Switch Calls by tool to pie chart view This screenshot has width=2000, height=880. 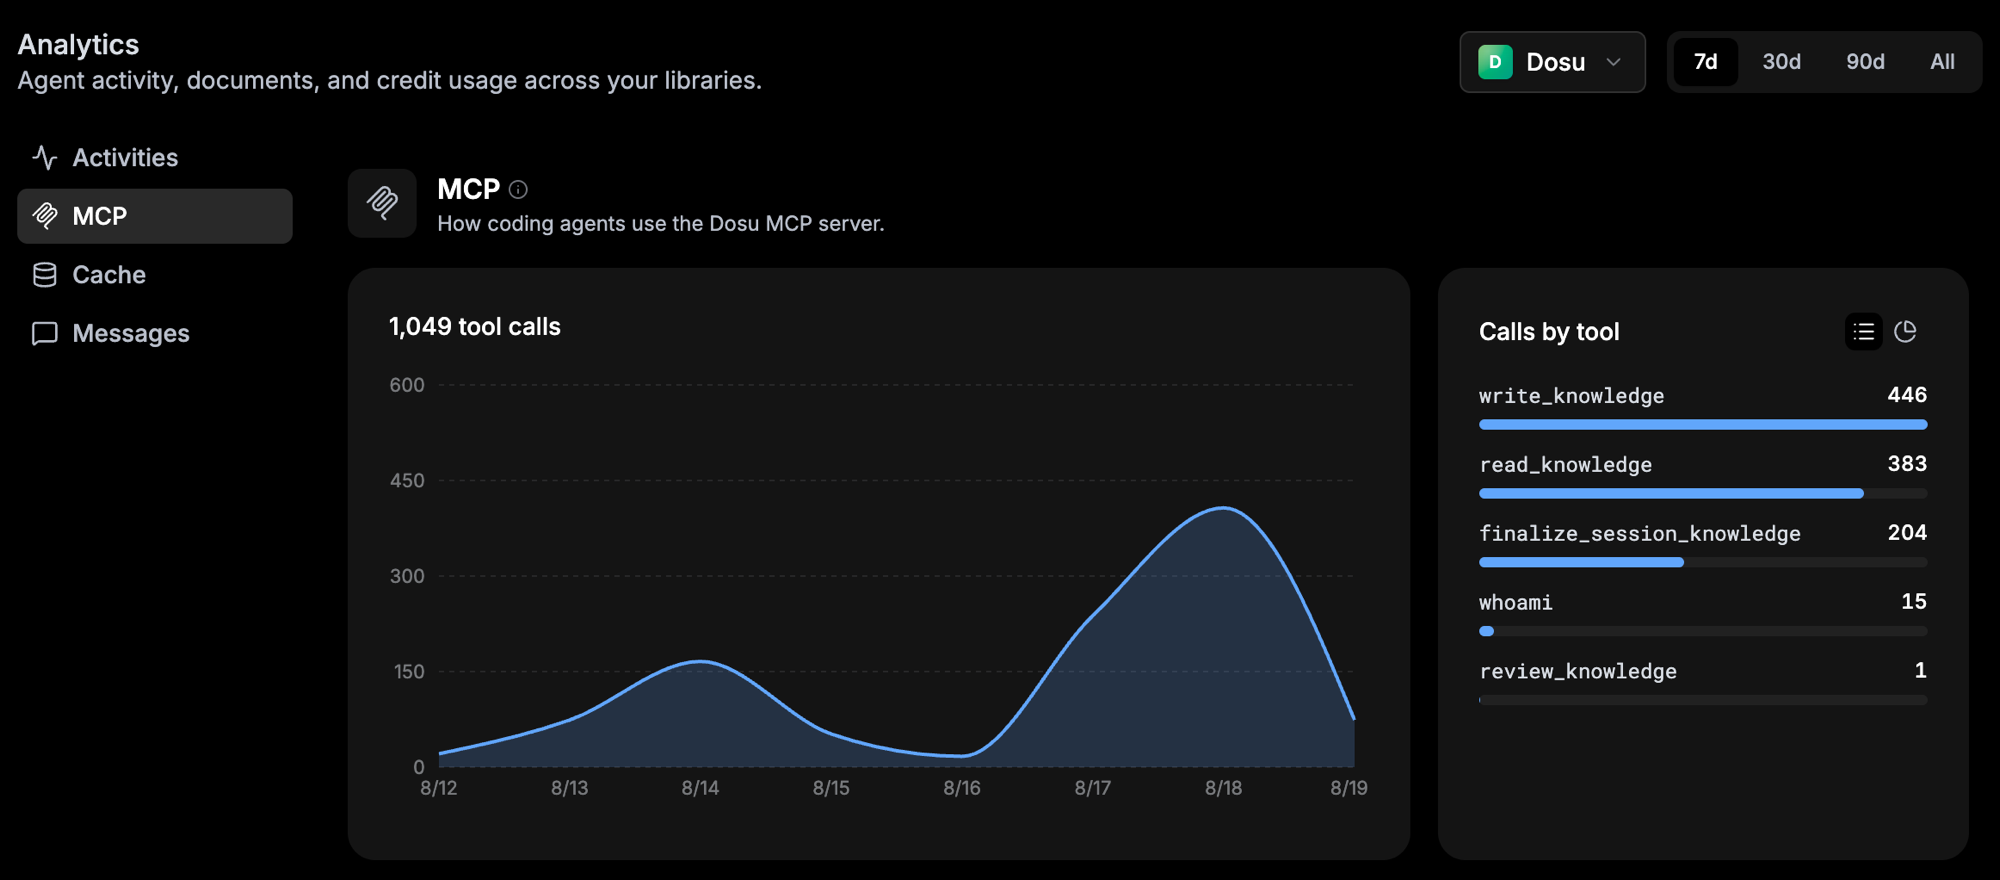(x=1905, y=332)
